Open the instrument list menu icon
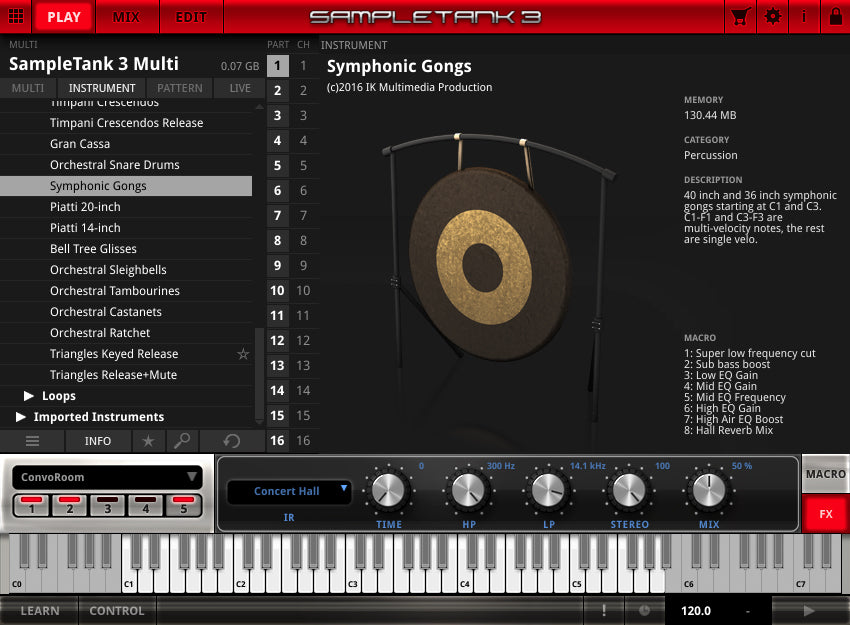The height and width of the screenshot is (625, 850). (33, 441)
